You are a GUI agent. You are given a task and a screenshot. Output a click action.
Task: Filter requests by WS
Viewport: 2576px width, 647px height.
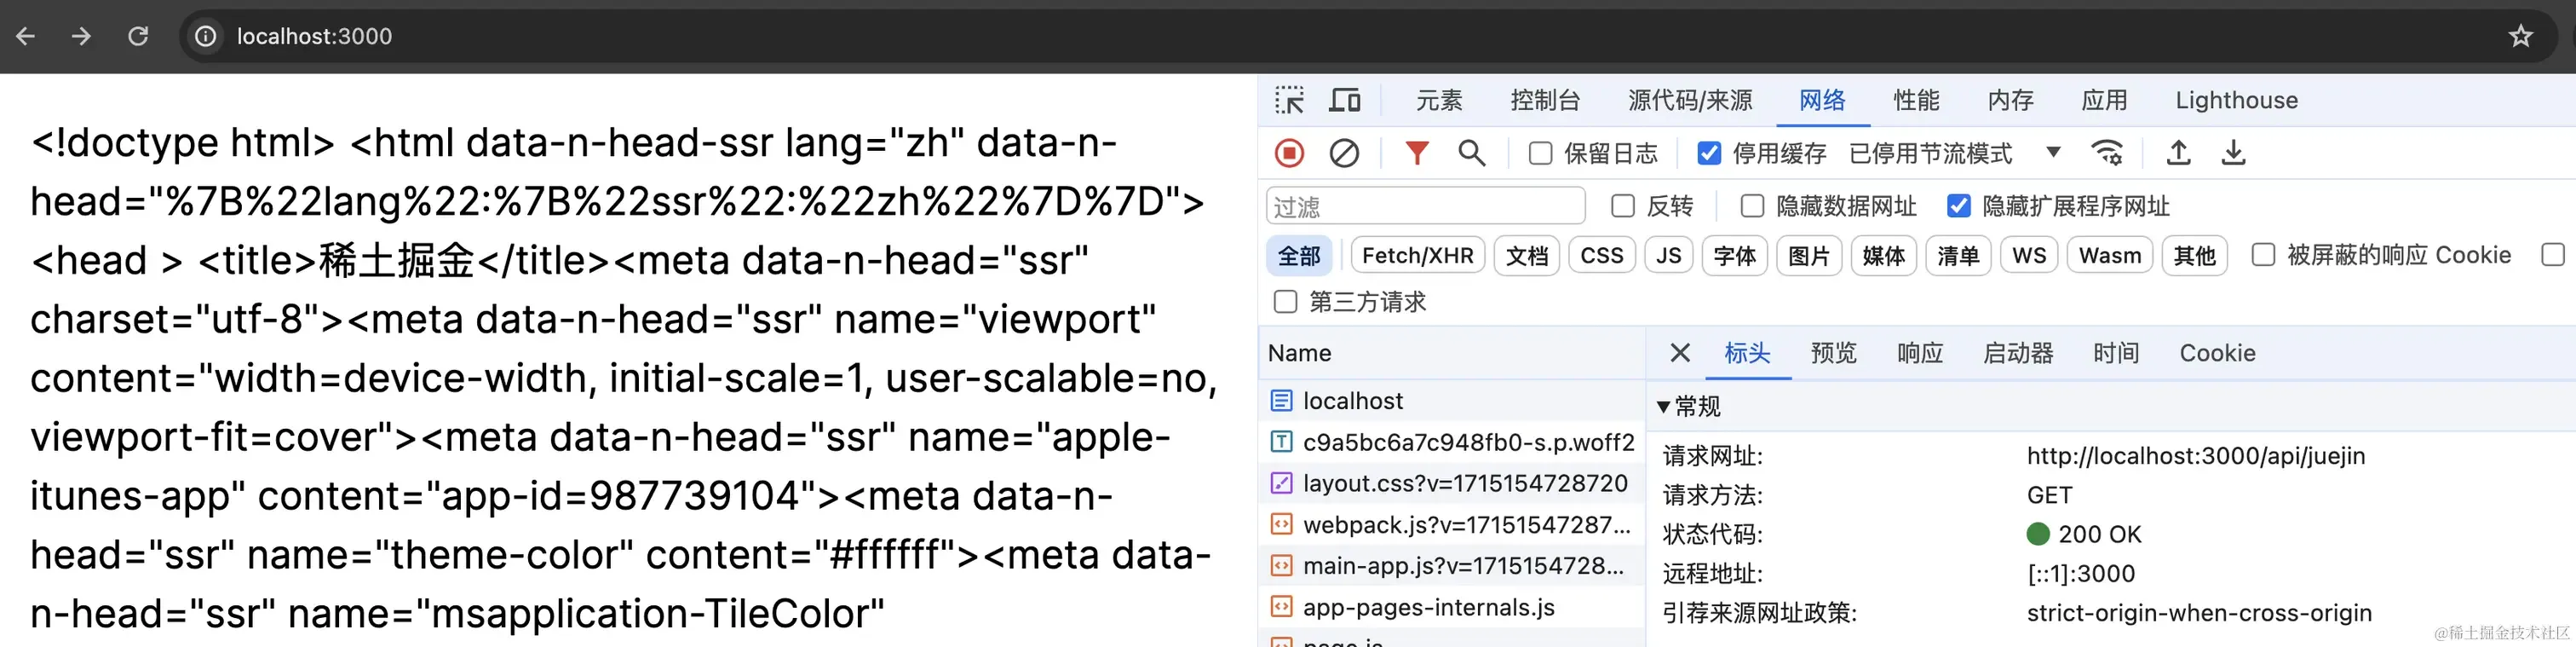tap(2029, 256)
